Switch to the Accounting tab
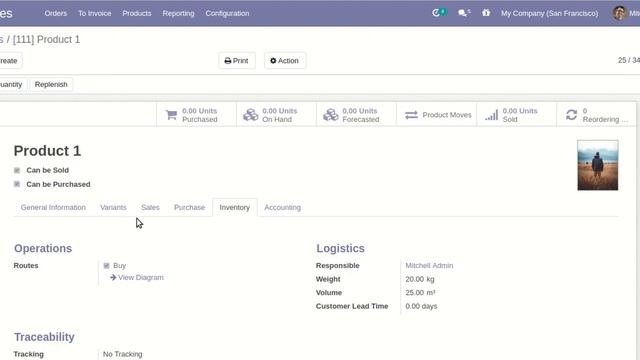640x360 pixels. (282, 207)
